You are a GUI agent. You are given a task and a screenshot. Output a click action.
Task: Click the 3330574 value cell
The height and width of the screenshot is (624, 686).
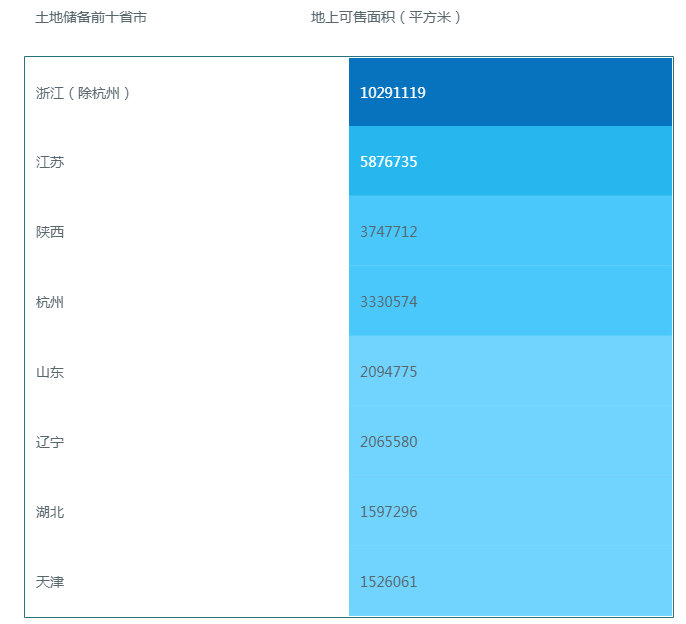click(389, 302)
